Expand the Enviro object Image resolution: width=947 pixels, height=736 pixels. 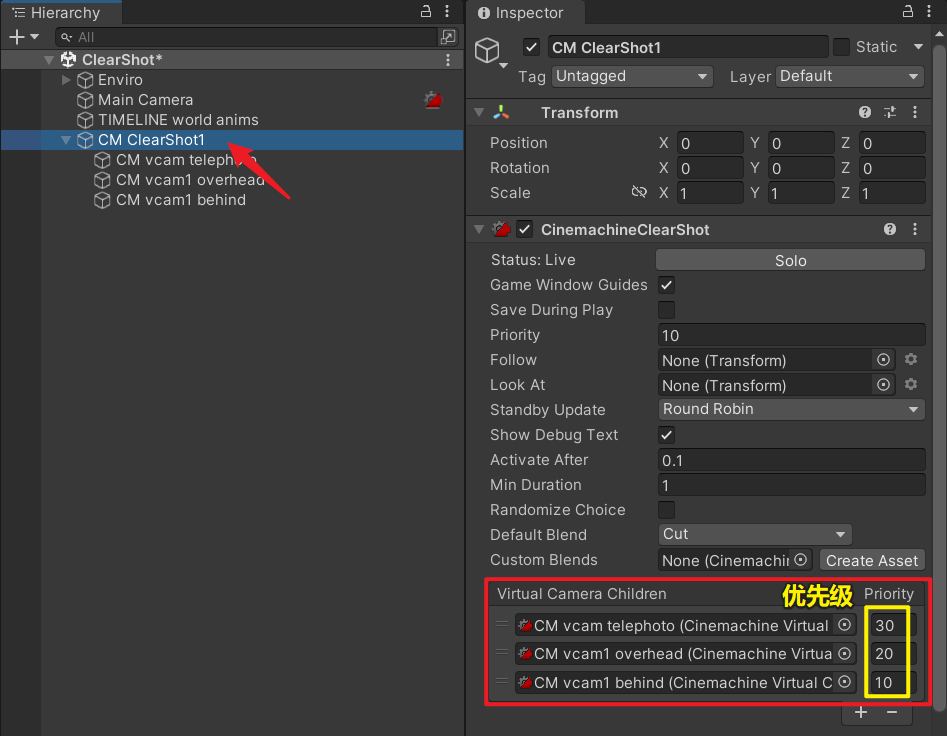pos(66,80)
